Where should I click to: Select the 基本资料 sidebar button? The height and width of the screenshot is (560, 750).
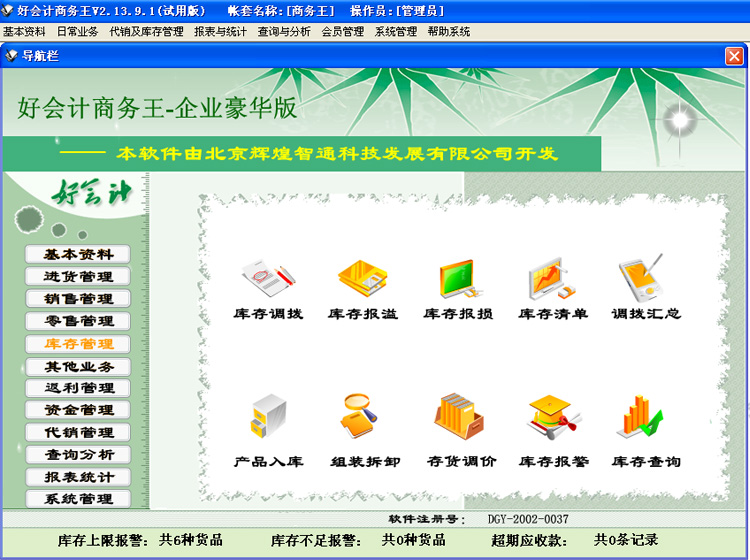[78, 254]
